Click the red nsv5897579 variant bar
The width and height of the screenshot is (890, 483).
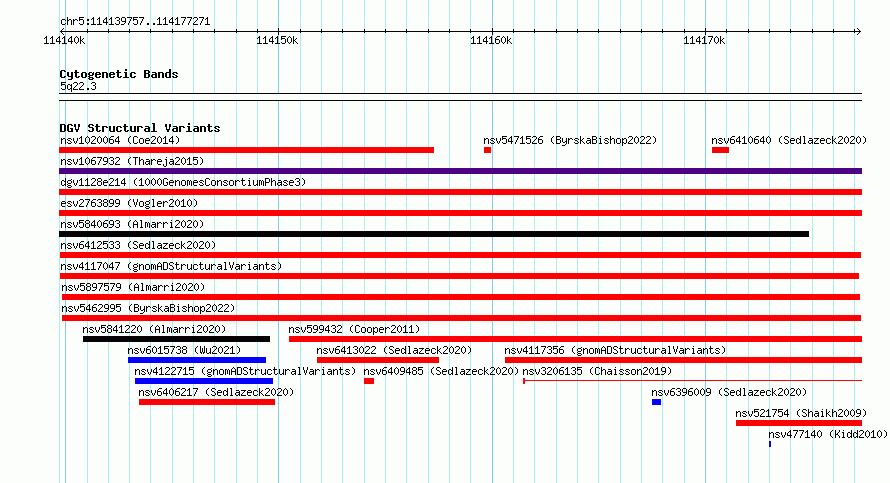point(461,297)
